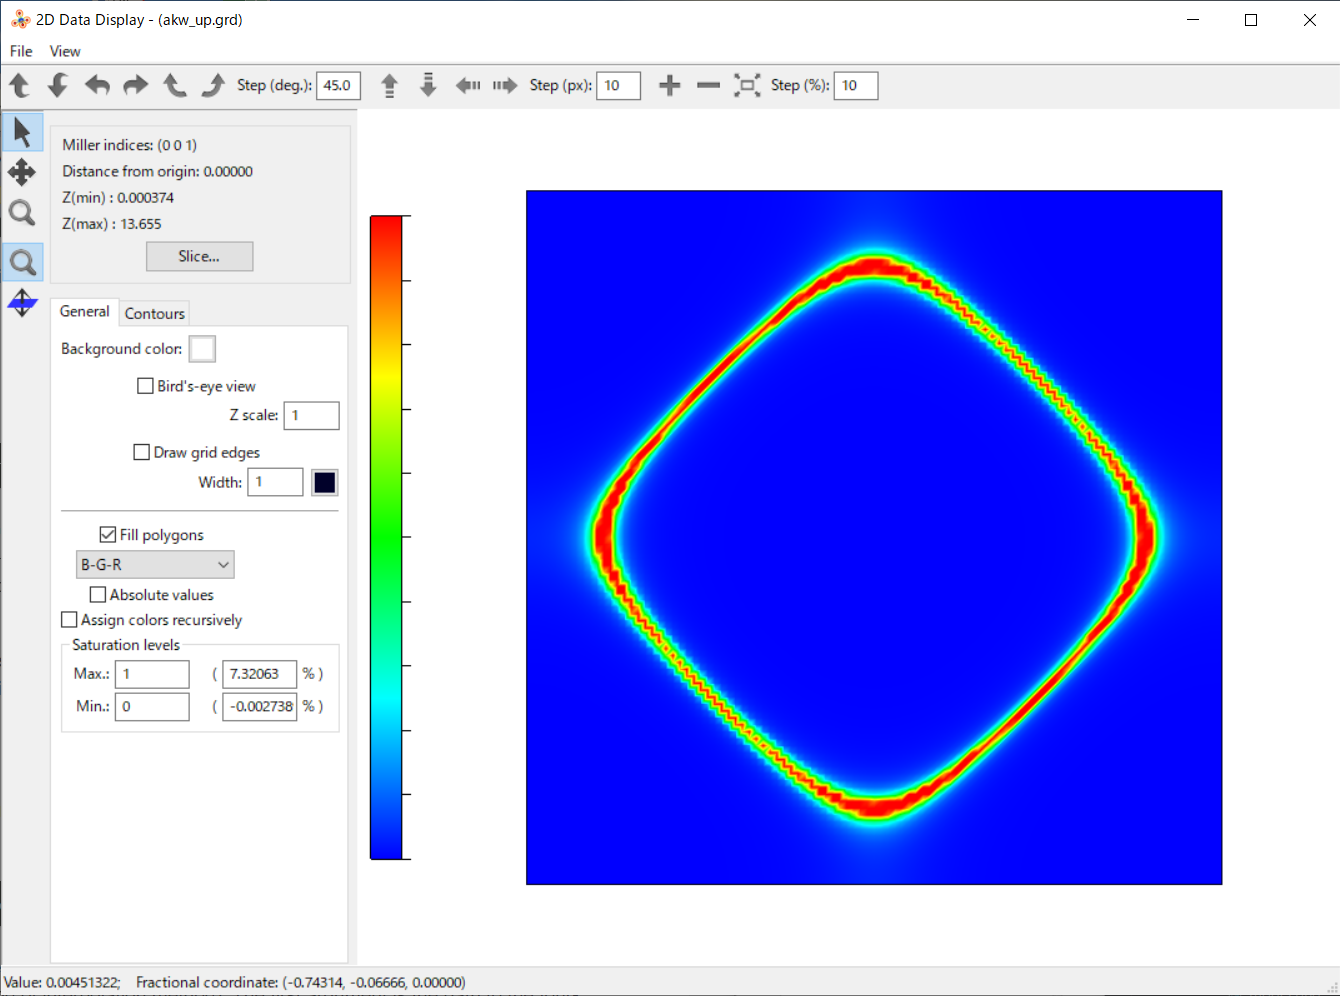Enable the Draw grid edges checkbox

coord(142,452)
